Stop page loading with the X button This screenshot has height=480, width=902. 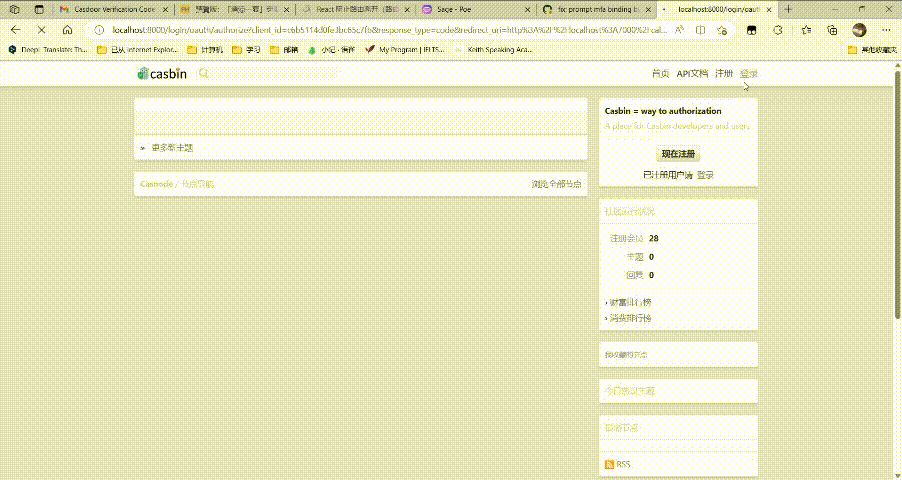(41, 30)
